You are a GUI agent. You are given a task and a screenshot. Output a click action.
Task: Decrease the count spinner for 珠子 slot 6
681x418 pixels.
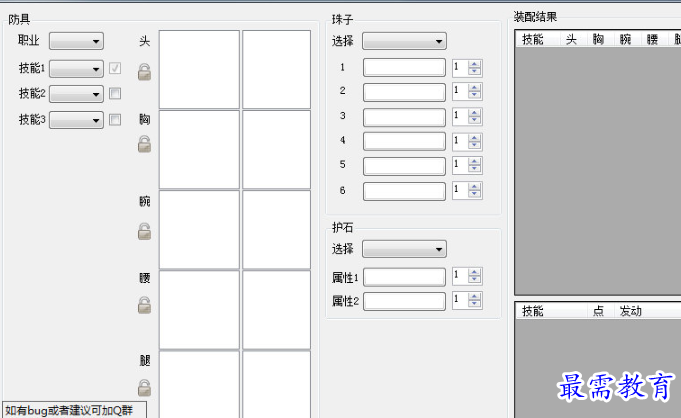[474, 194]
